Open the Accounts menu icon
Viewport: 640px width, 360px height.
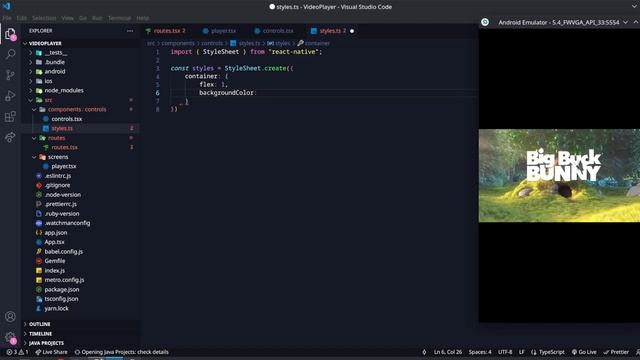[10, 316]
